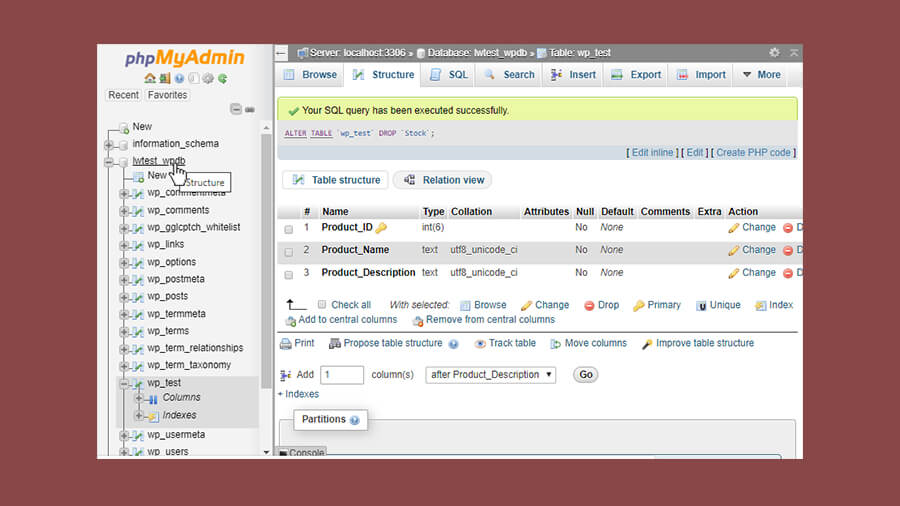Open wp_usermeta table in the tree
Image resolution: width=900 pixels, height=506 pixels.
coord(176,435)
